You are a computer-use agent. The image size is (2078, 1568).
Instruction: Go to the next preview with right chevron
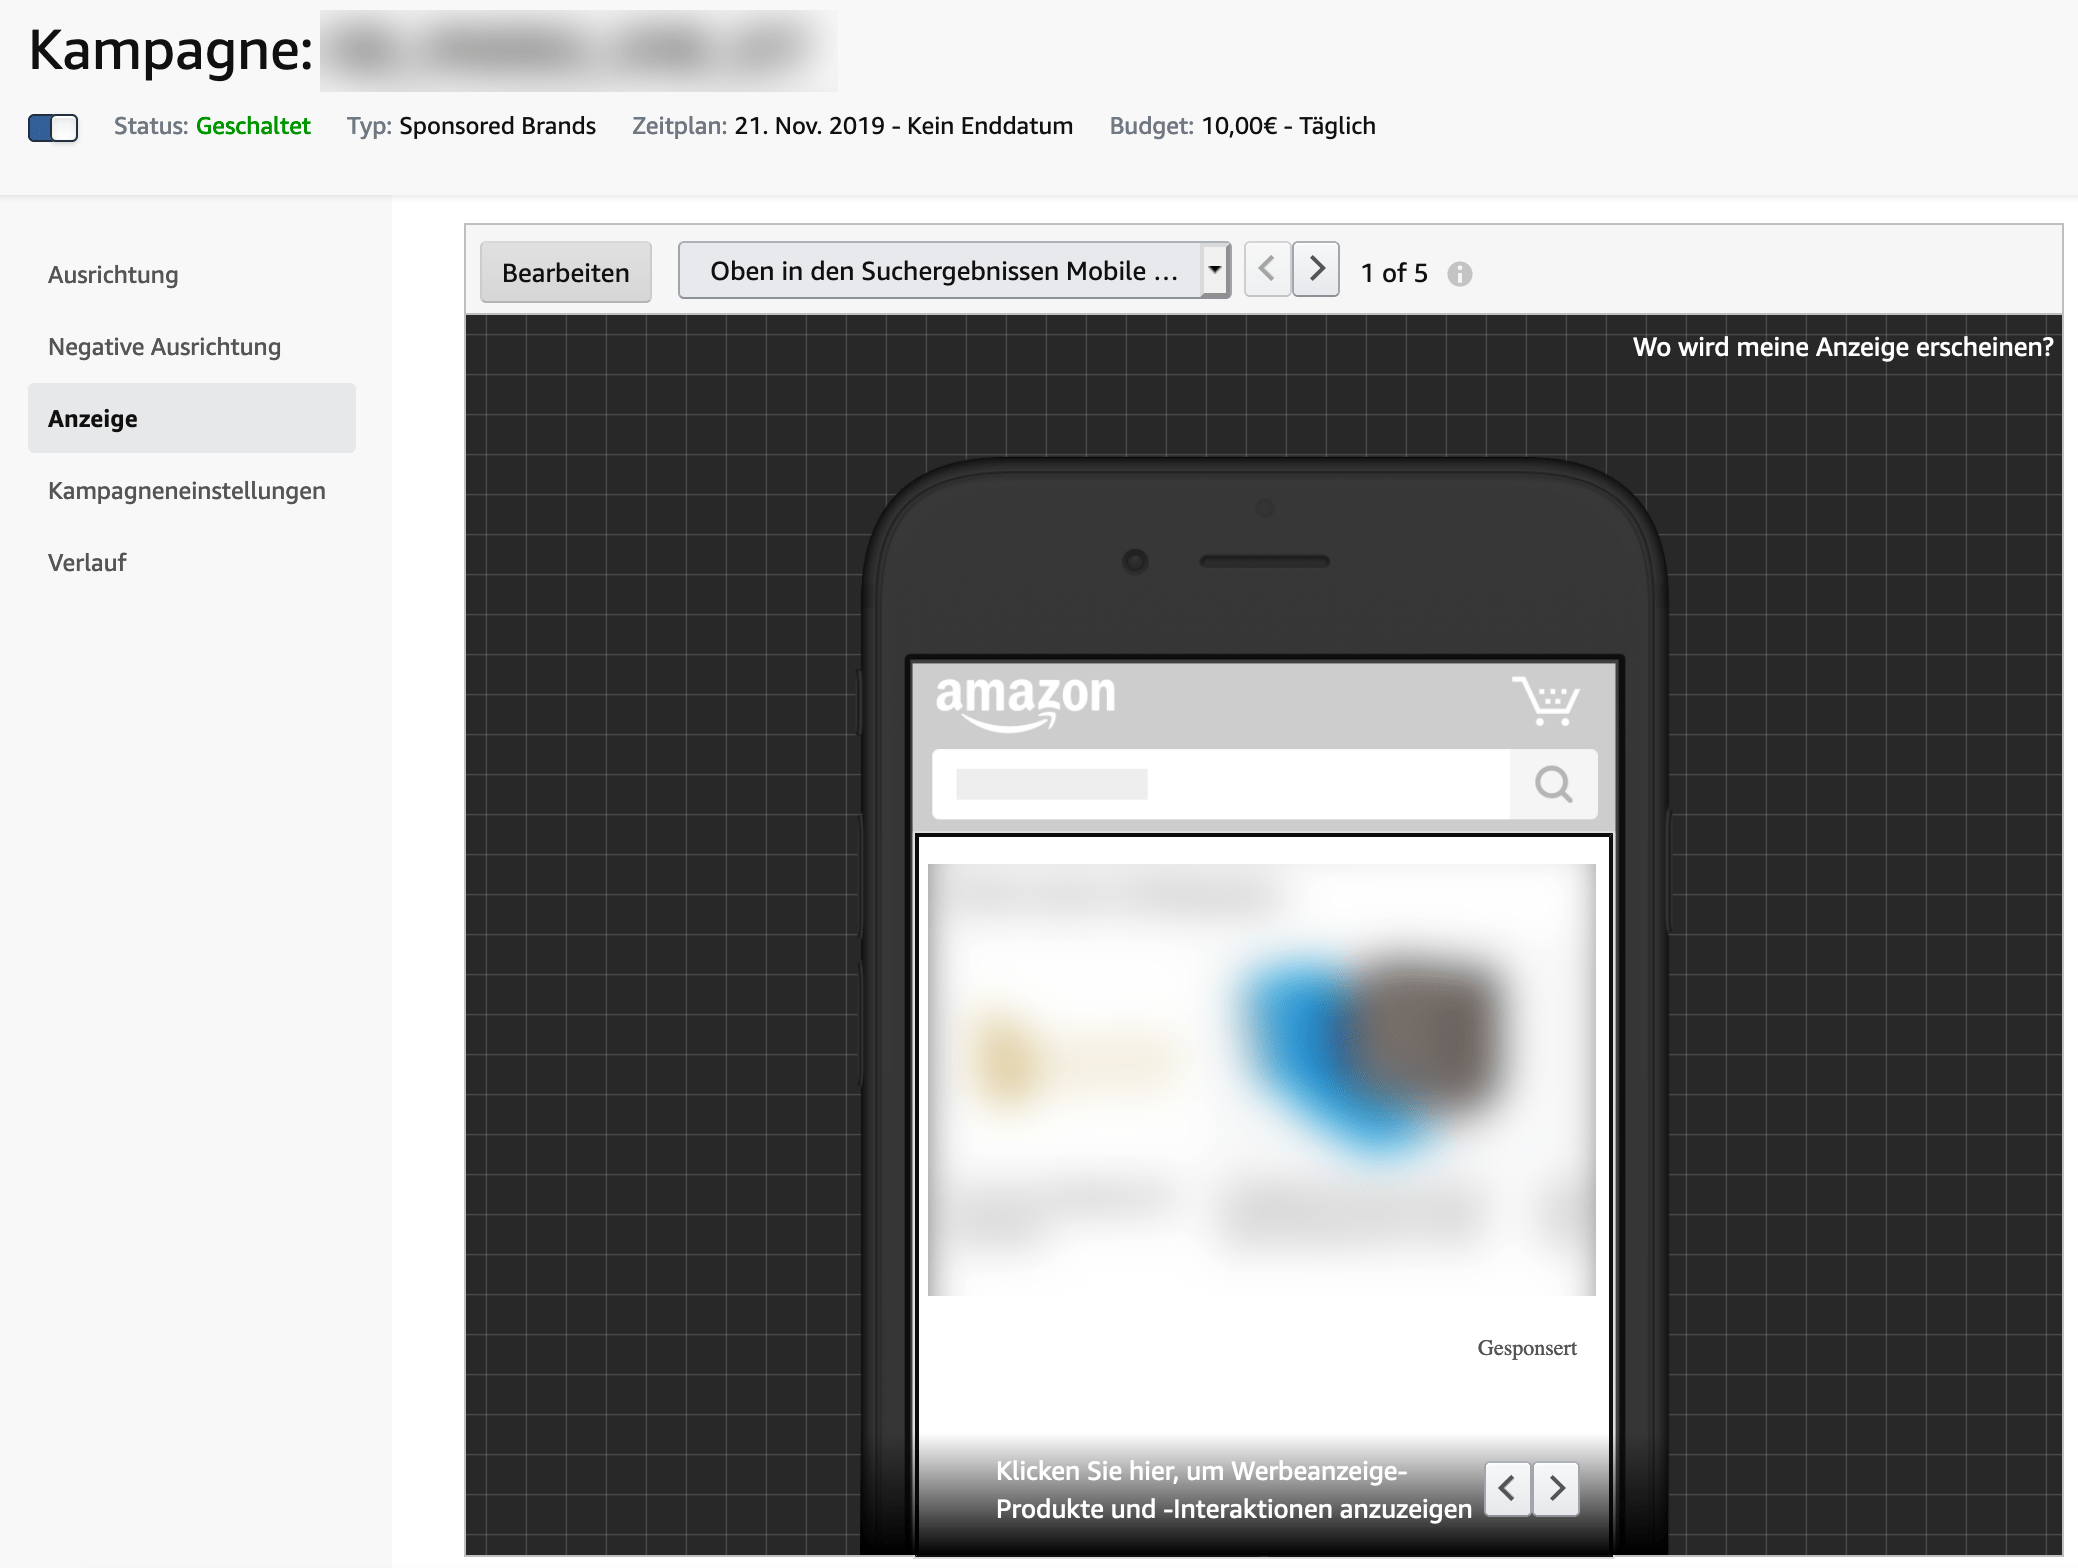point(1316,269)
